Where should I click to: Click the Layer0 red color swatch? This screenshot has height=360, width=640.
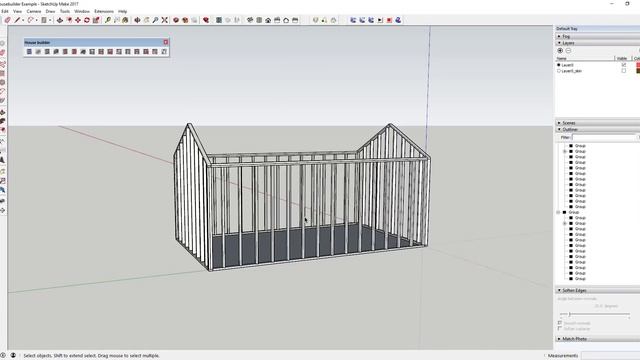pyautogui.click(x=638, y=65)
